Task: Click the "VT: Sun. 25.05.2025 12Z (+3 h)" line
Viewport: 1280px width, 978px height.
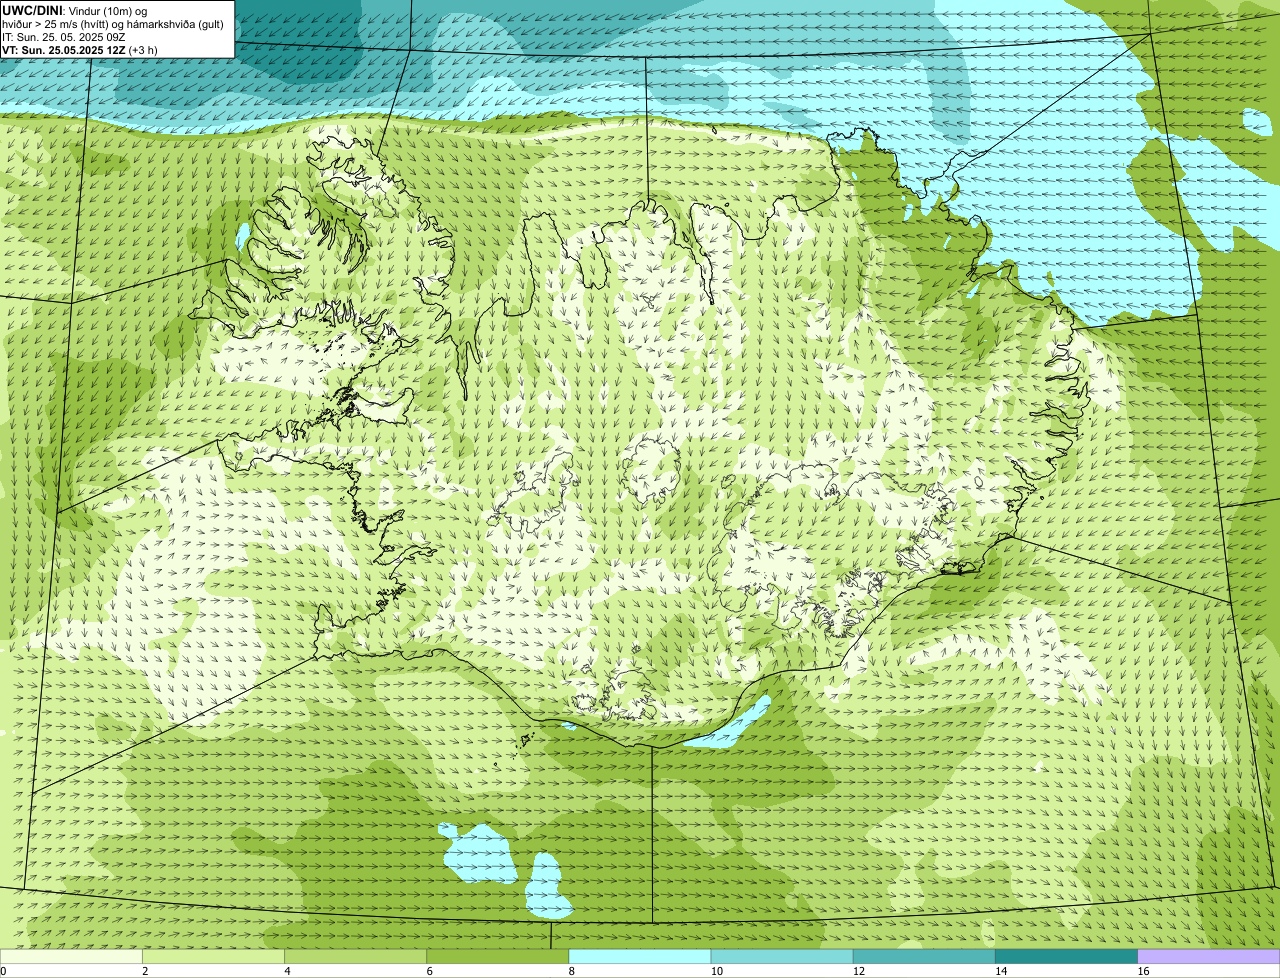Action: click(x=80, y=50)
